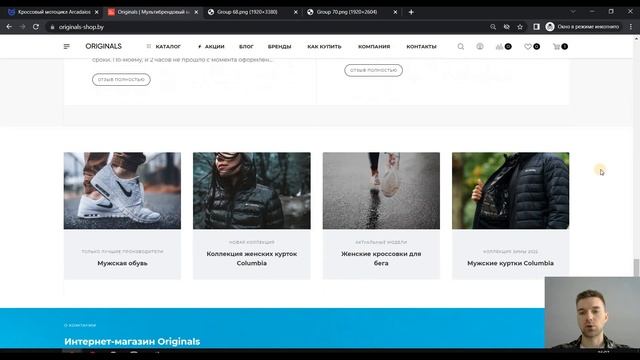Viewport: 640px width, 360px height.
Task: Click the men's Columbia jacket image
Action: coord(511,191)
